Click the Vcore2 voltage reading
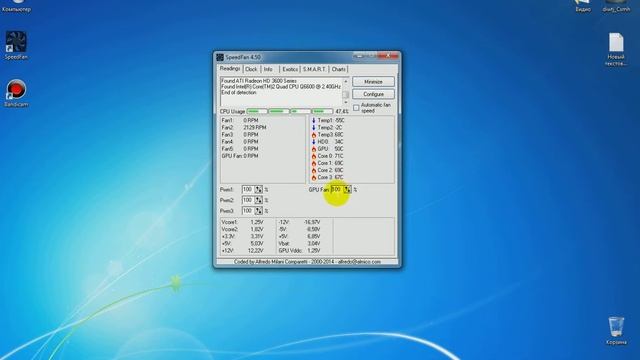Screen dimensions: 640x360 coord(242,229)
